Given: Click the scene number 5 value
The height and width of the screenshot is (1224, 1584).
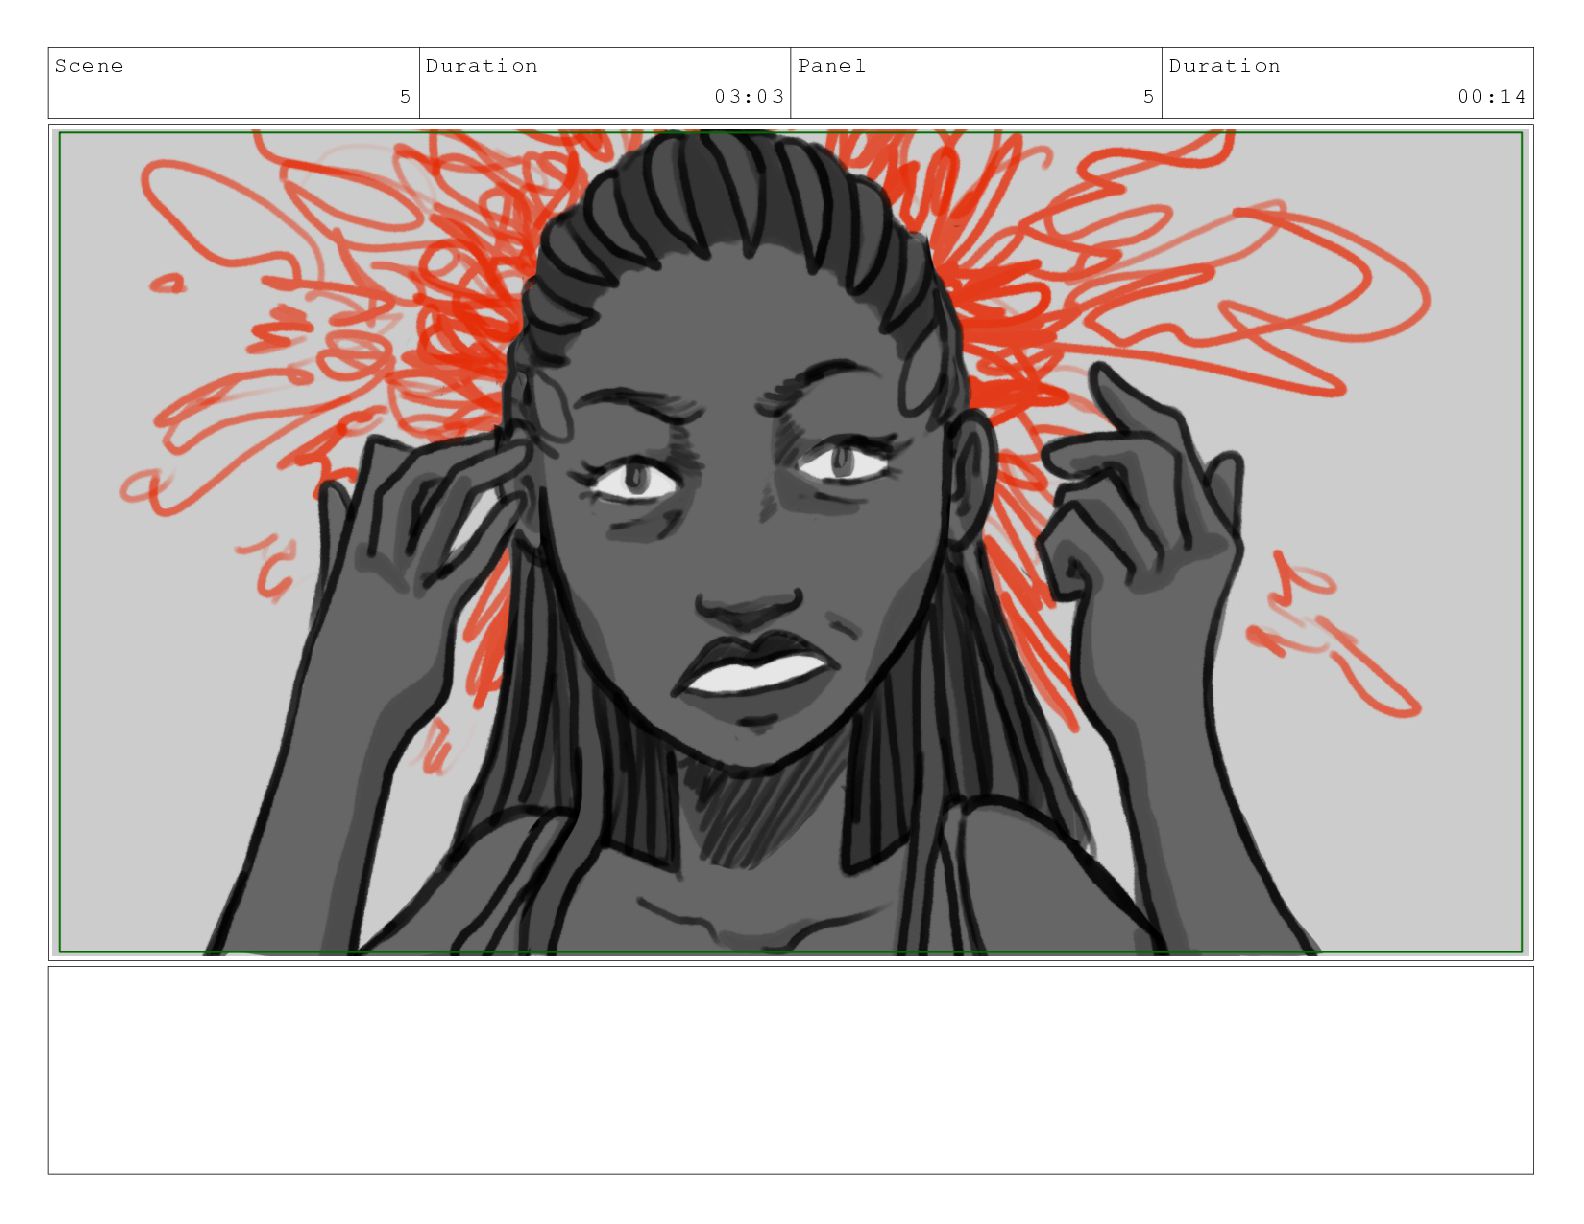Looking at the screenshot, I should 405,97.
